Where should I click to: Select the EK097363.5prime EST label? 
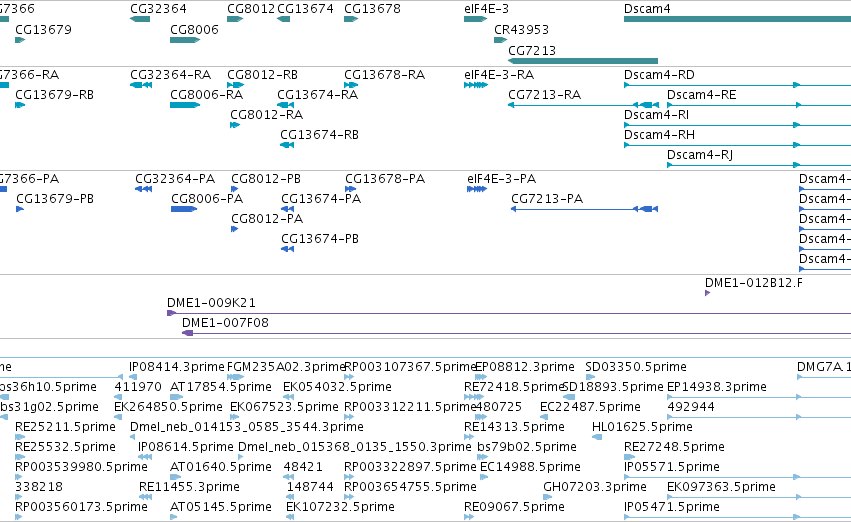pos(721,487)
